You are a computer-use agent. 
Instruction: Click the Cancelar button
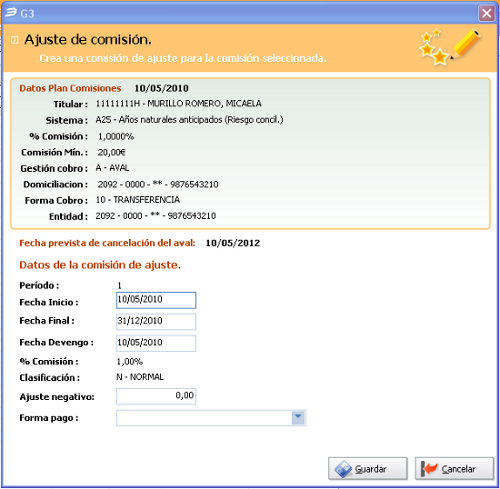point(454,469)
